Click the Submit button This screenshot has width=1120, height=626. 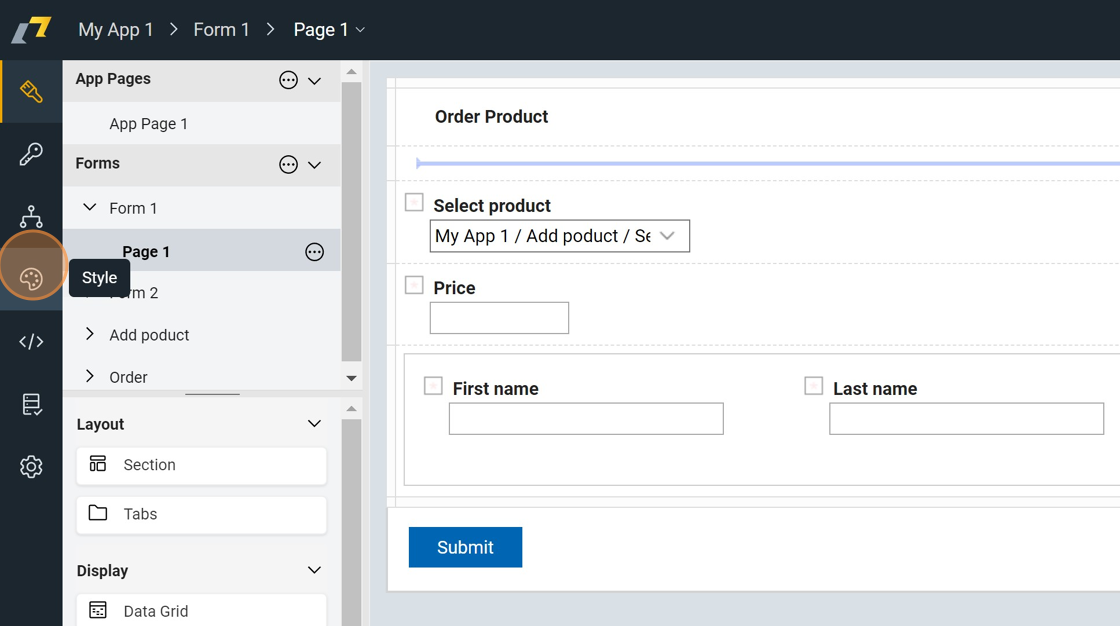[x=465, y=547]
